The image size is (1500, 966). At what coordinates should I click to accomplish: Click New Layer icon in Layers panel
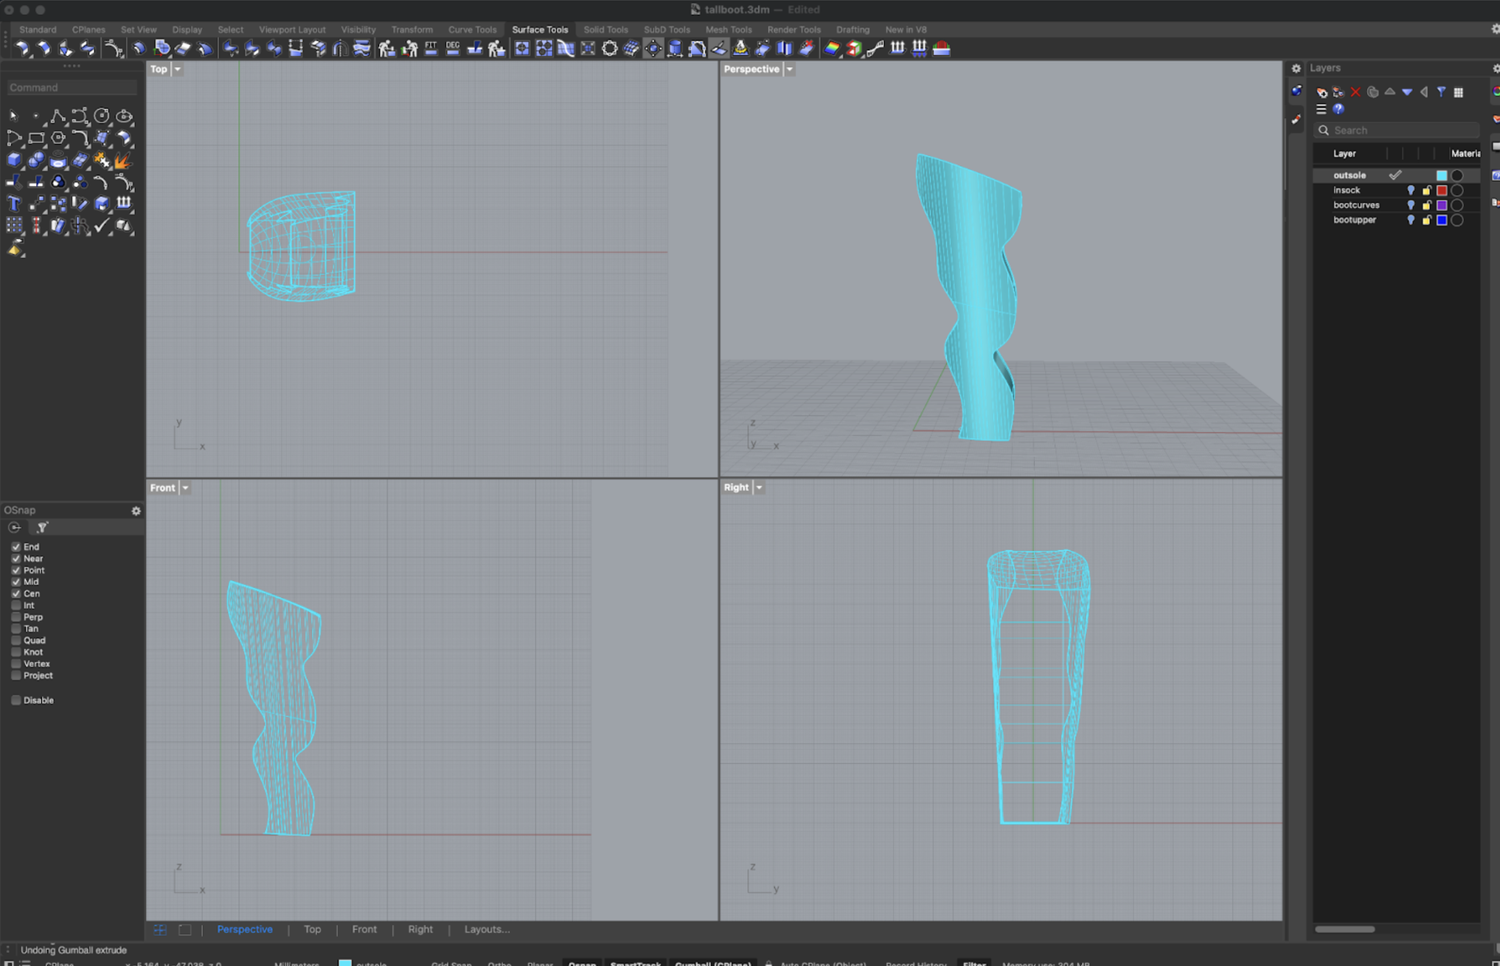click(x=1322, y=92)
